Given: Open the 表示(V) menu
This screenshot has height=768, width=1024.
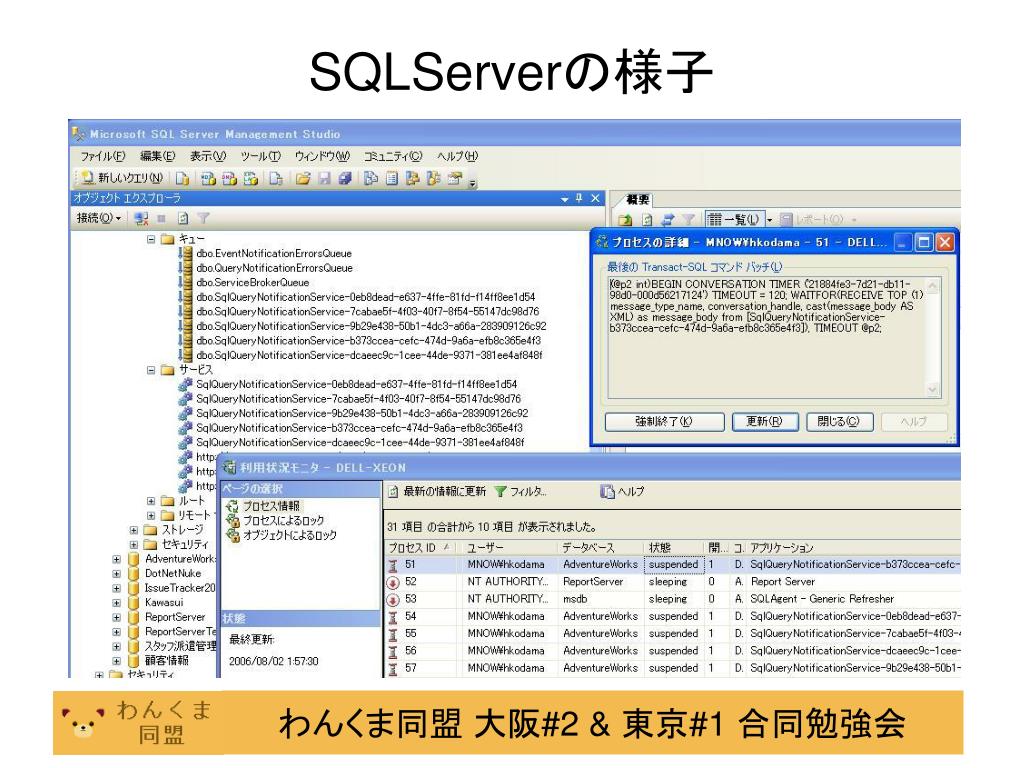Looking at the screenshot, I should pyautogui.click(x=208, y=156).
